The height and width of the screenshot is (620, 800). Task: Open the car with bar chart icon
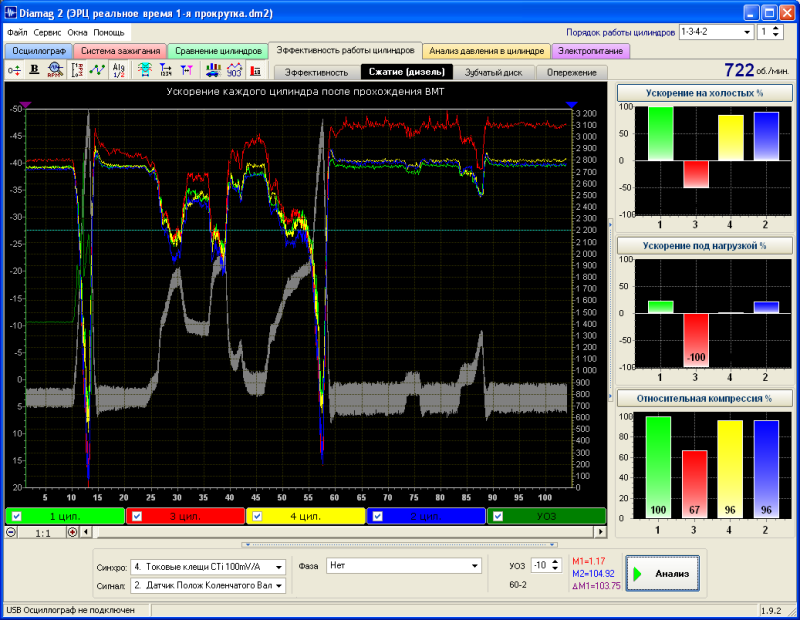tap(213, 70)
